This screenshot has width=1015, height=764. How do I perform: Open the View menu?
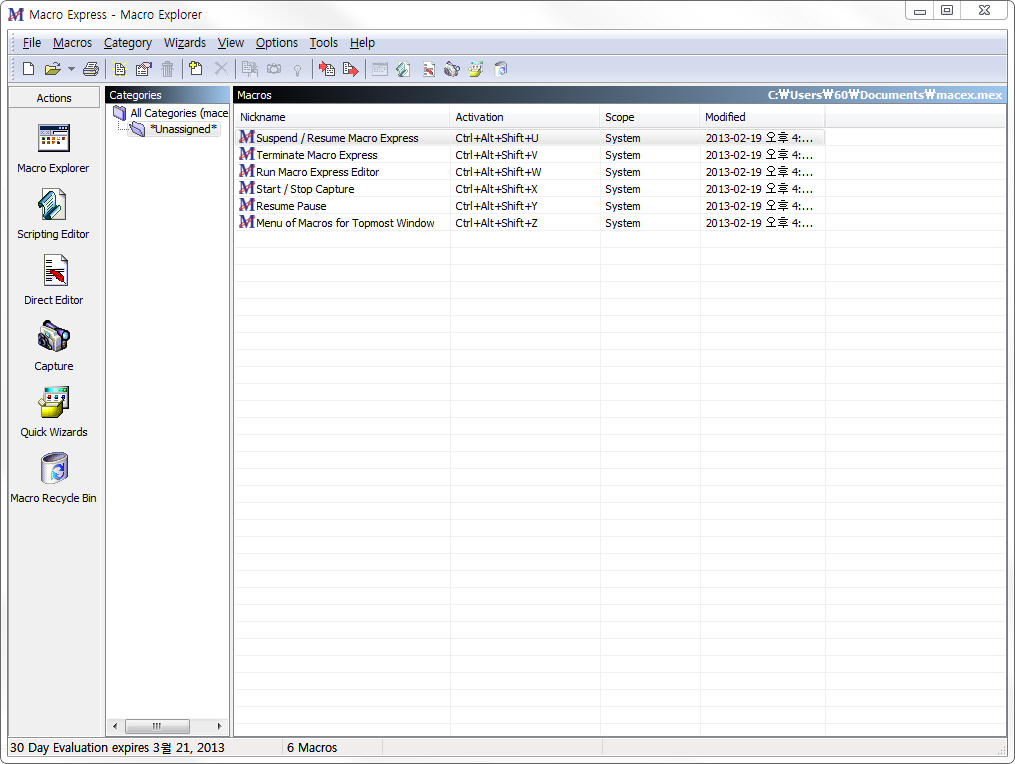(x=230, y=43)
